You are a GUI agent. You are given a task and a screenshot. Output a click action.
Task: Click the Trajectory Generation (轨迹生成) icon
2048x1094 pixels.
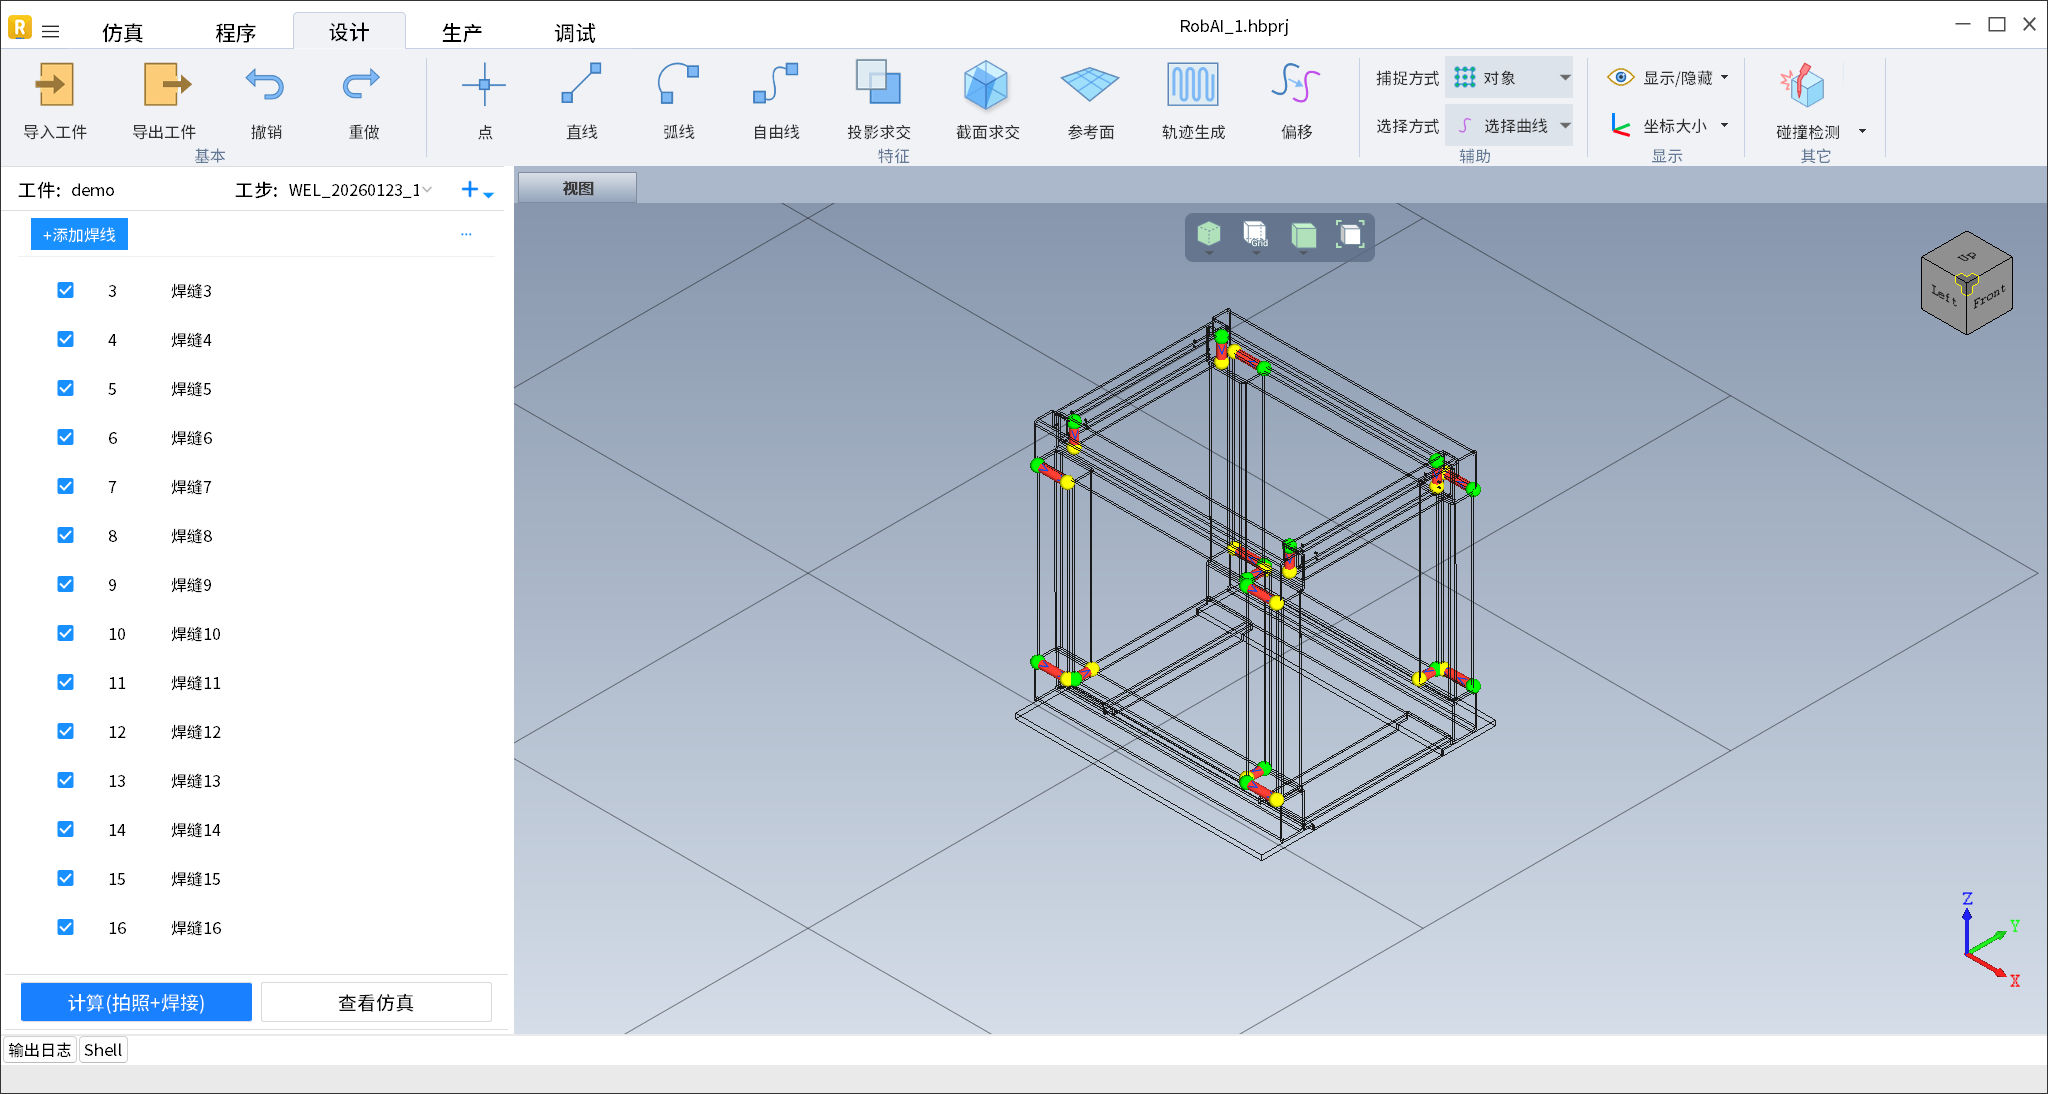pos(1192,86)
